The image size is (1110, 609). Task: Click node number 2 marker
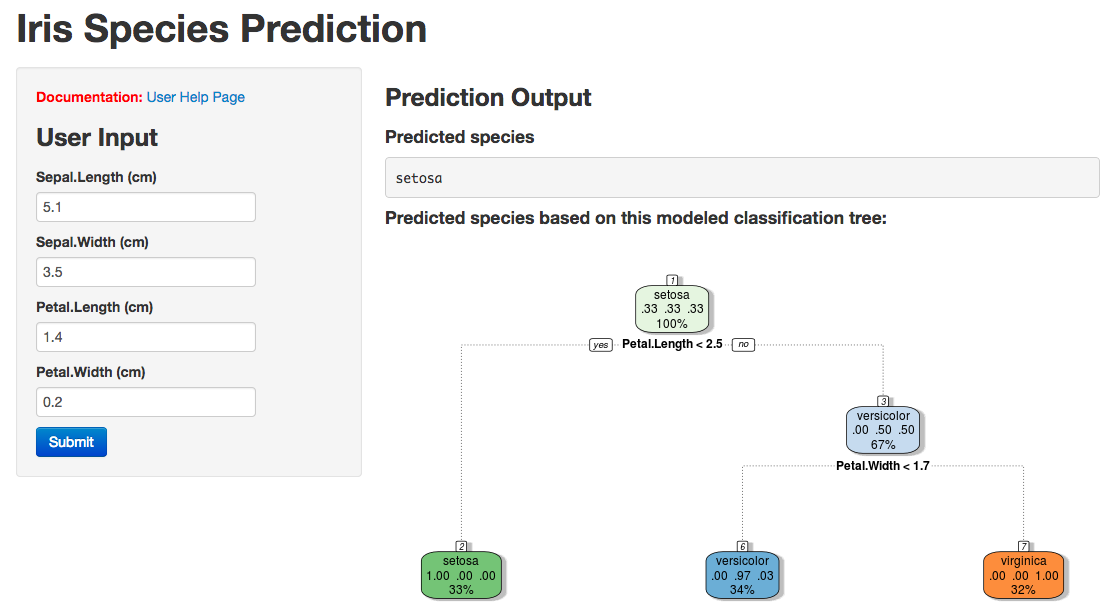pos(461,547)
